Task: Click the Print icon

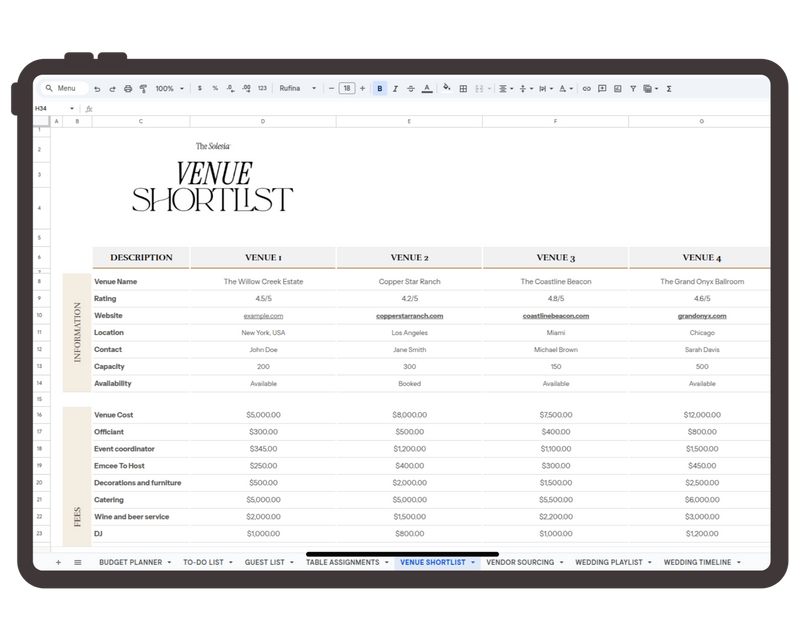Action: click(x=127, y=88)
